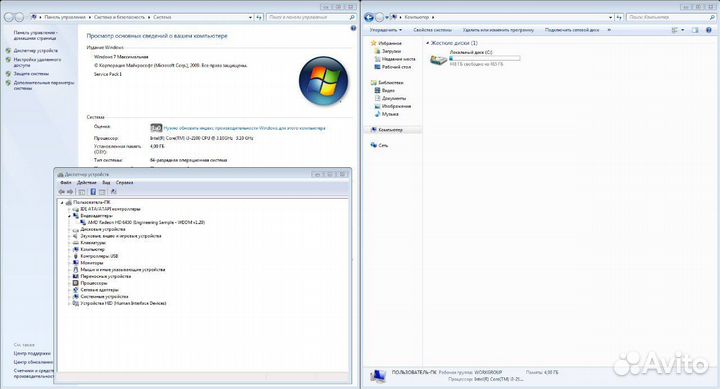The width and height of the screenshot is (720, 389).
Task: Click the Windows Experience Index score badge
Action: [156, 128]
